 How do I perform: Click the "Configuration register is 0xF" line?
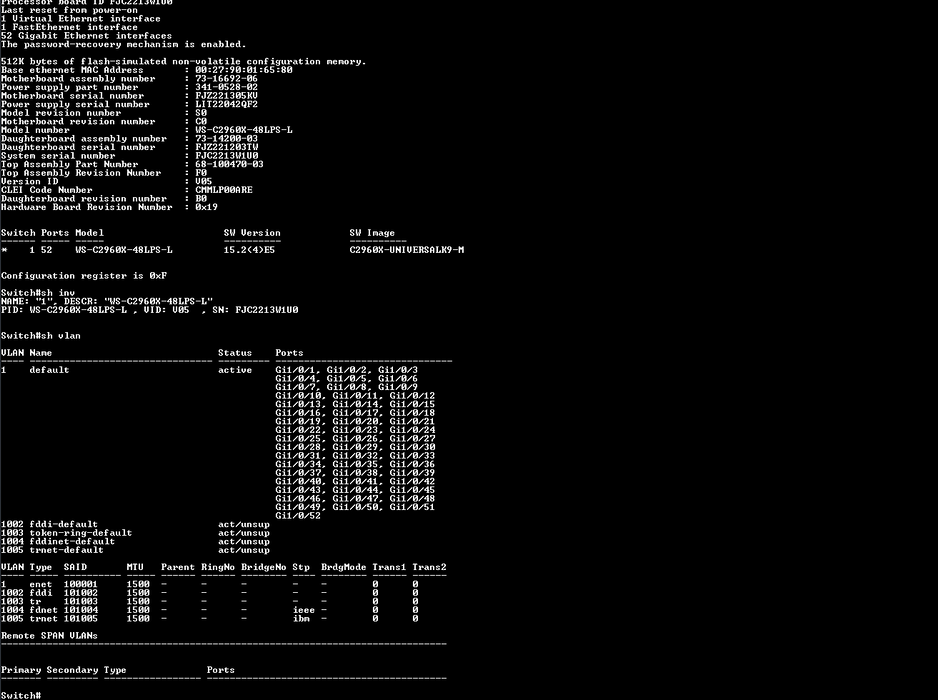(84, 276)
